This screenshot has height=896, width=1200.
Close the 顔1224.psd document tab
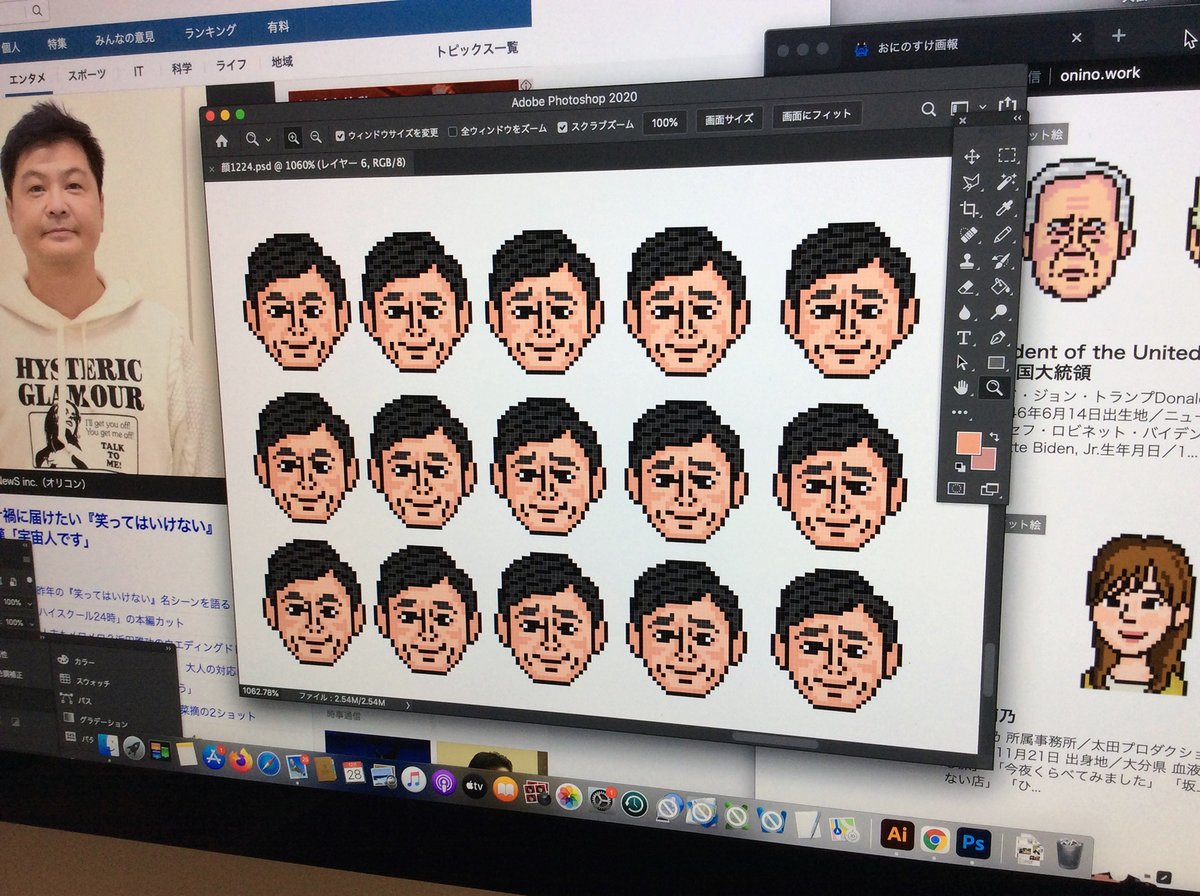pyautogui.click(x=211, y=170)
